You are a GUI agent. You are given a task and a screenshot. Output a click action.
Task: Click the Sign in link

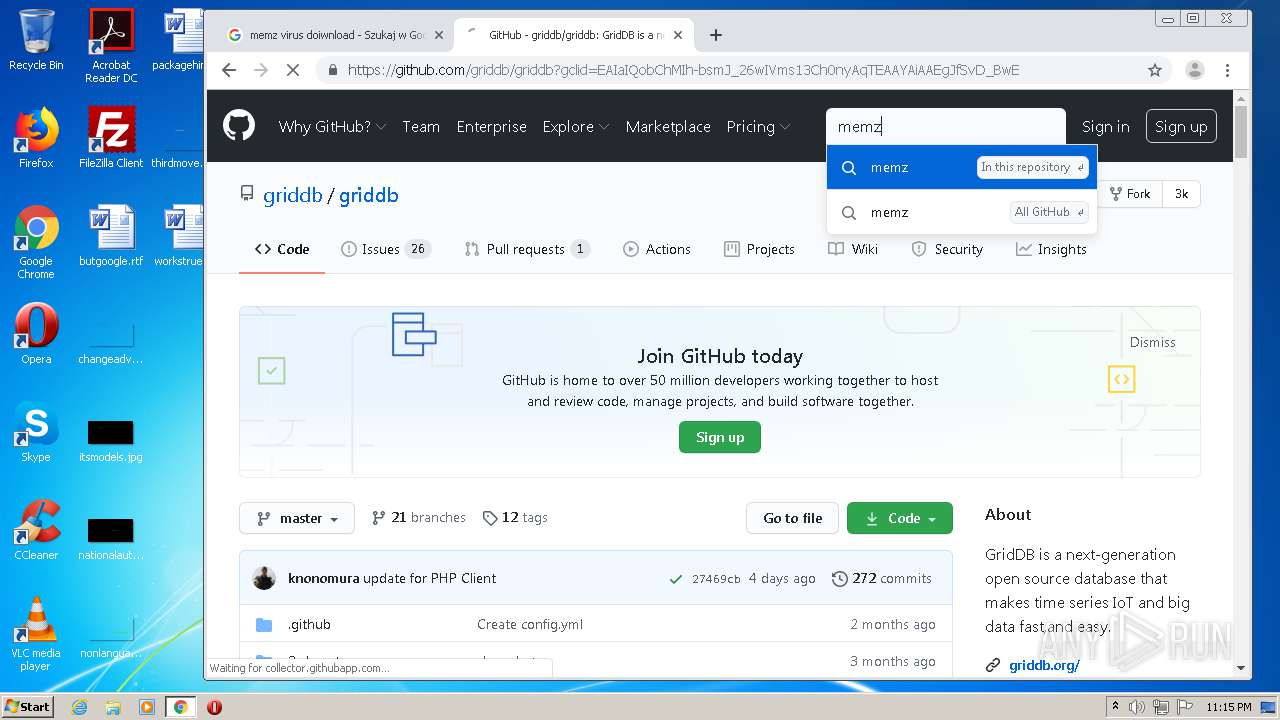1105,126
